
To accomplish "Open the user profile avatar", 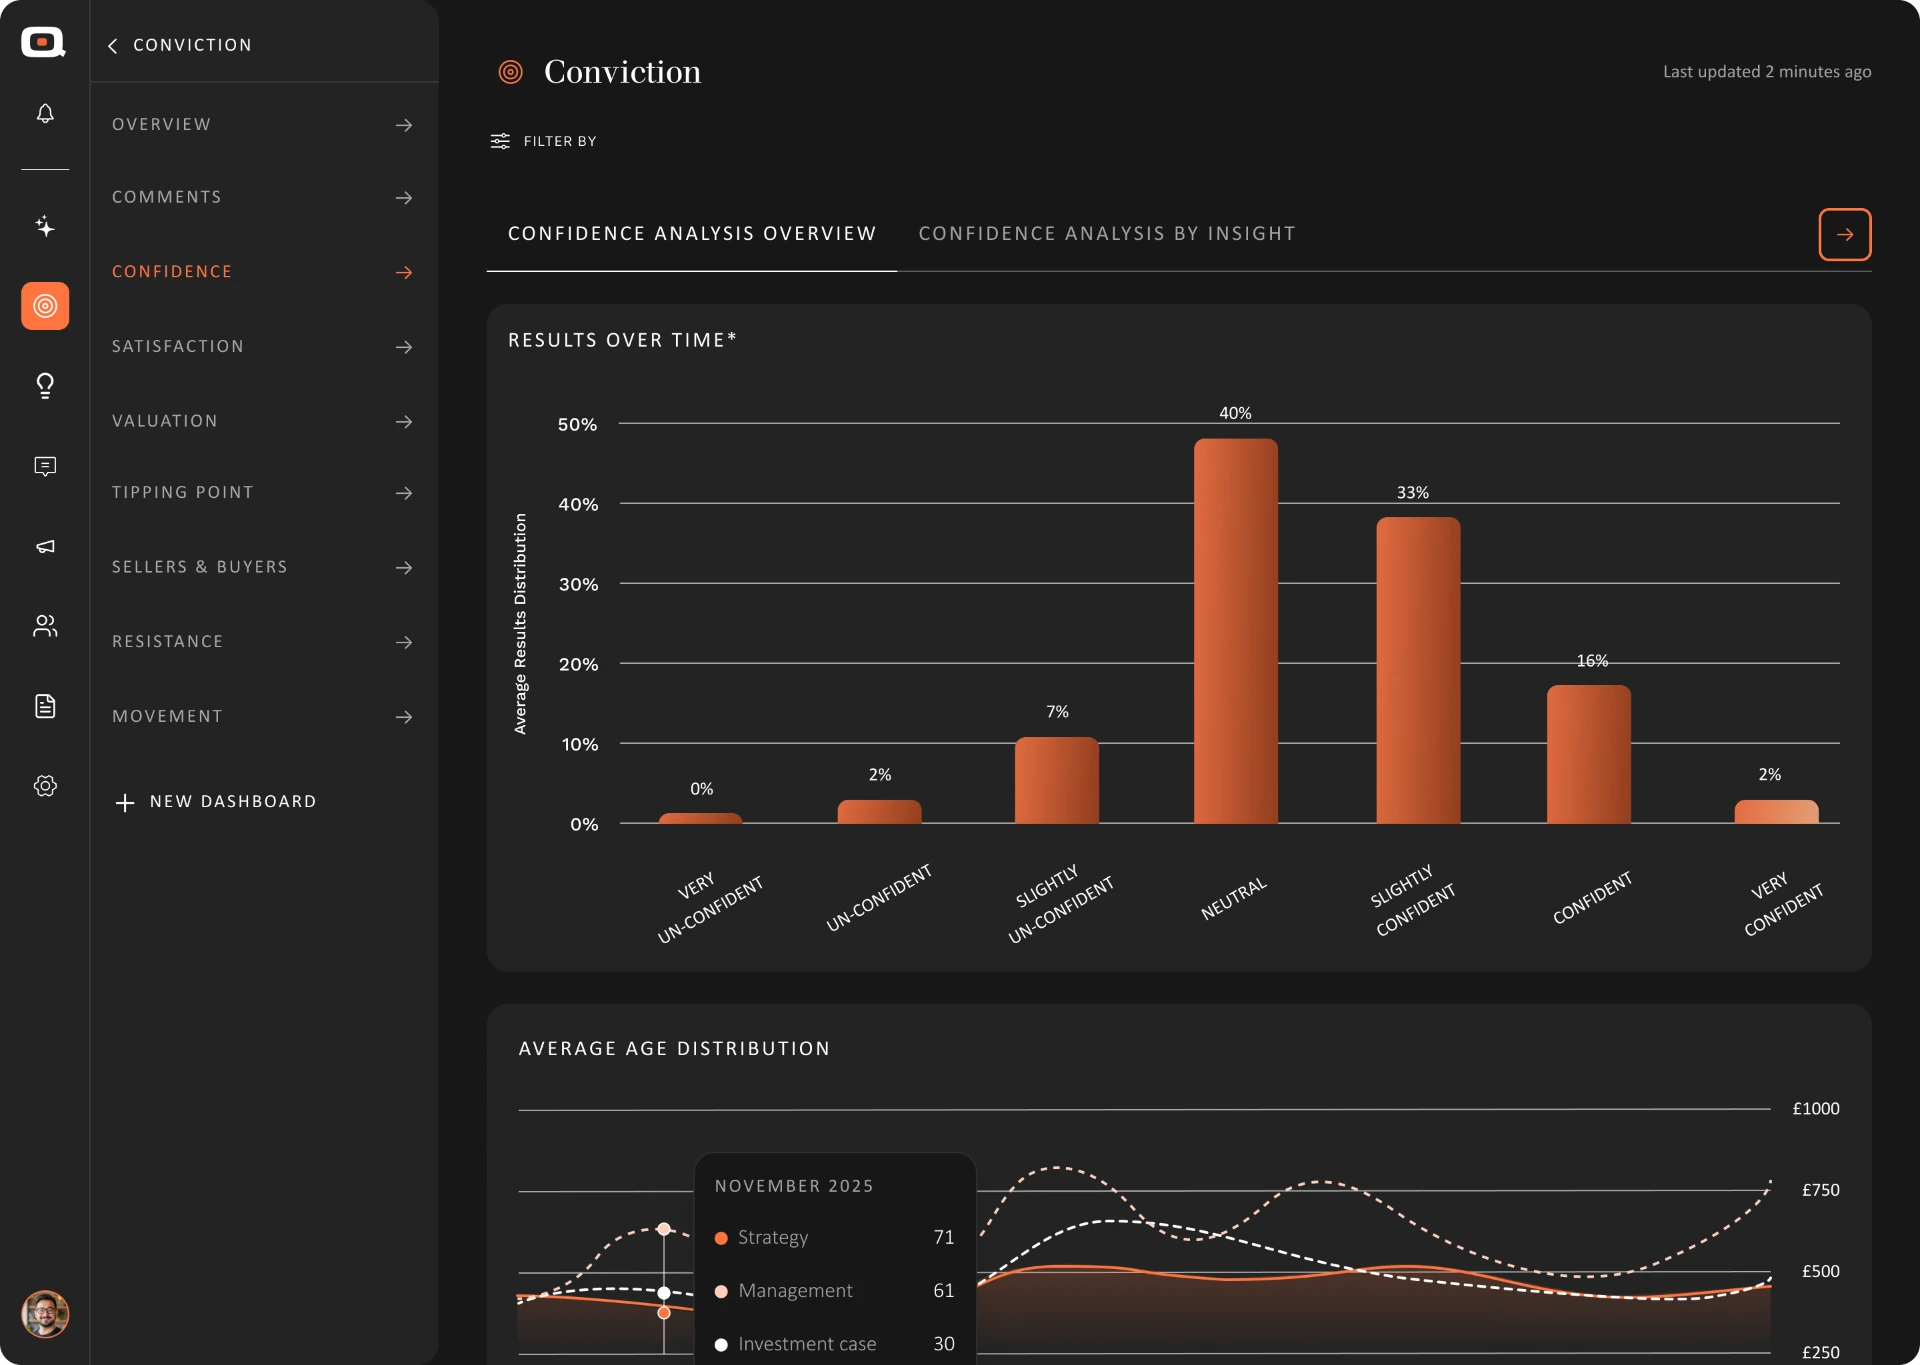I will point(45,1313).
